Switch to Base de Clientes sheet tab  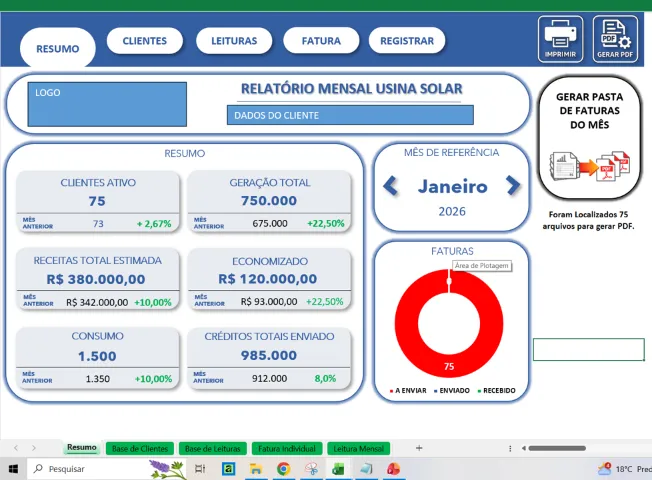[140, 448]
